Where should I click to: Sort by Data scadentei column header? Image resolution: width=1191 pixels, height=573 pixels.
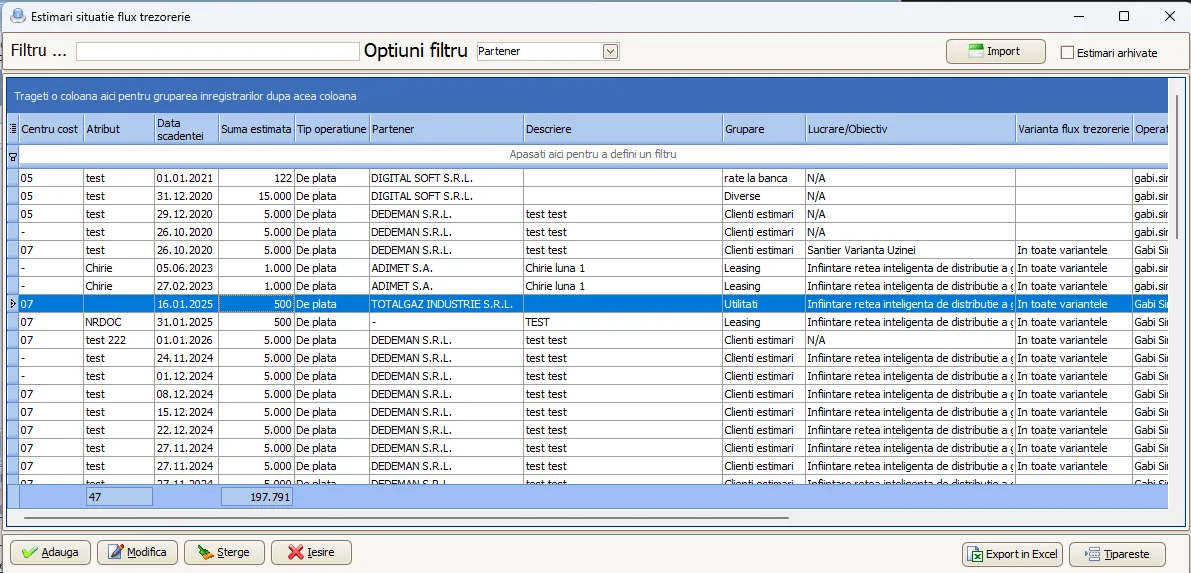[x=186, y=129]
